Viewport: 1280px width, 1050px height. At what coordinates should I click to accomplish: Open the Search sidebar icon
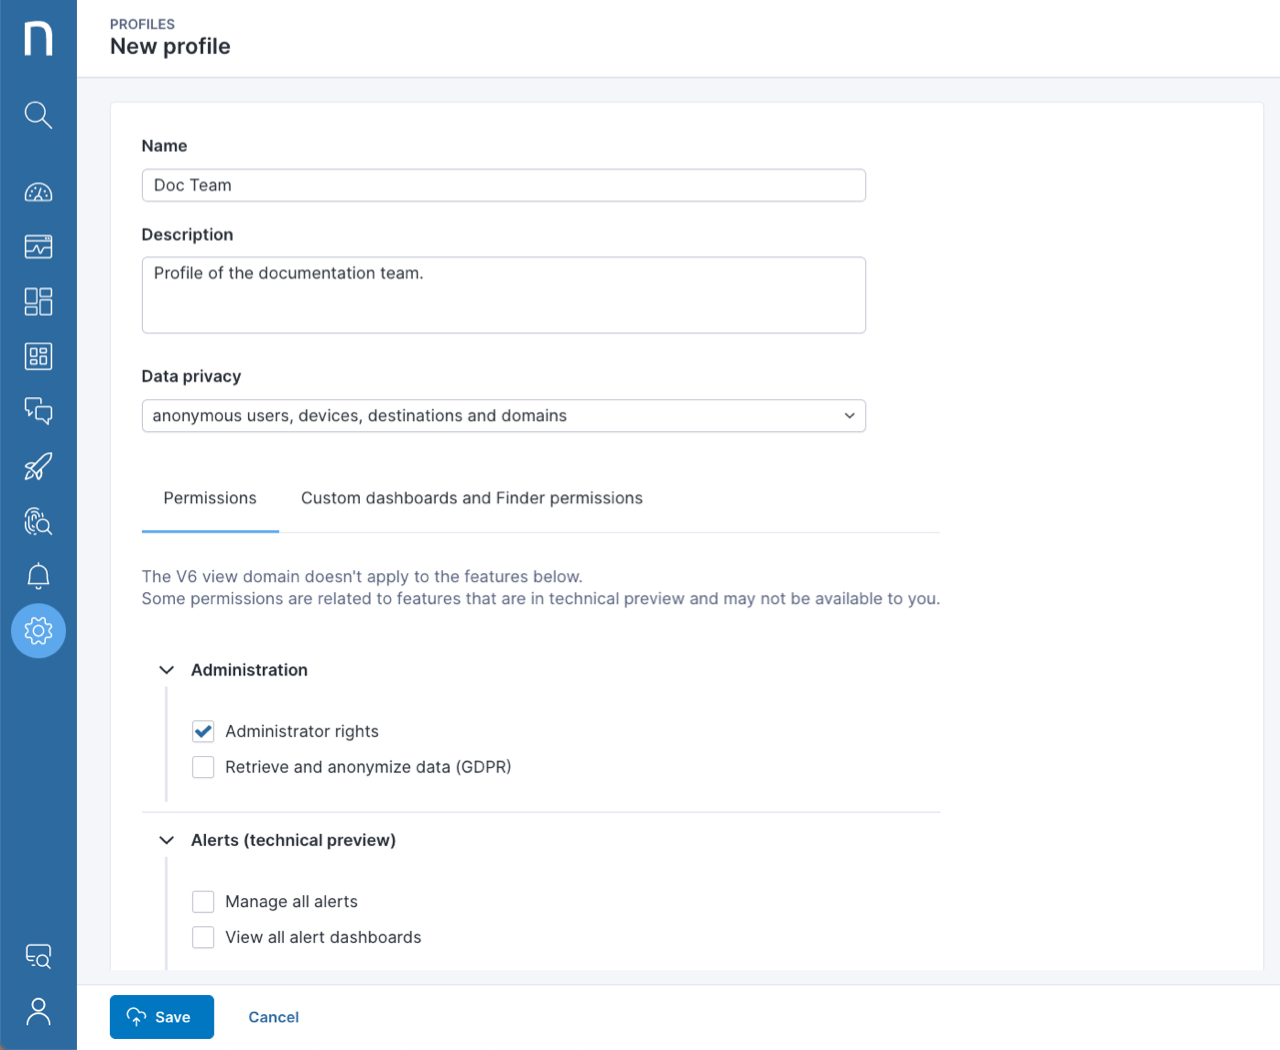click(x=38, y=115)
